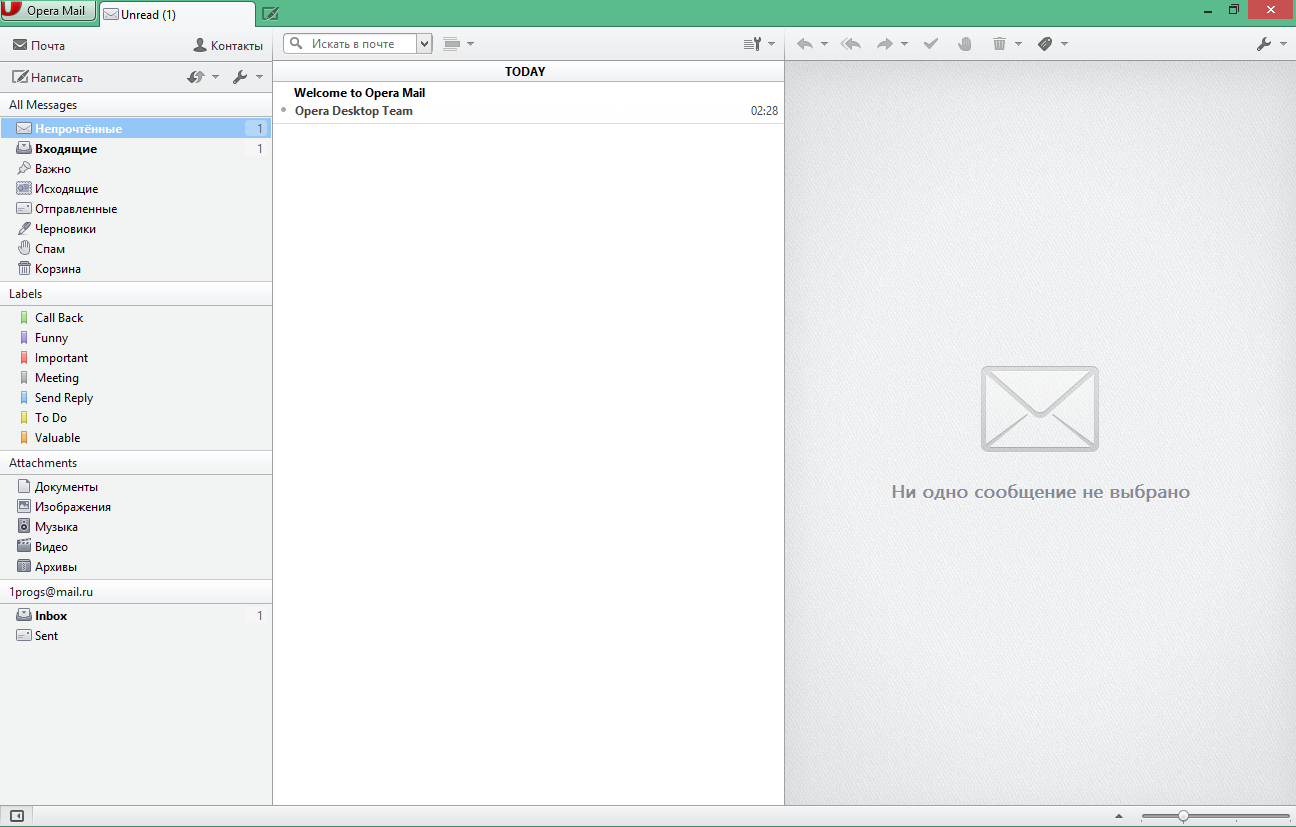Open the message list view layout icon
The height and width of the screenshot is (827, 1296).
[451, 44]
